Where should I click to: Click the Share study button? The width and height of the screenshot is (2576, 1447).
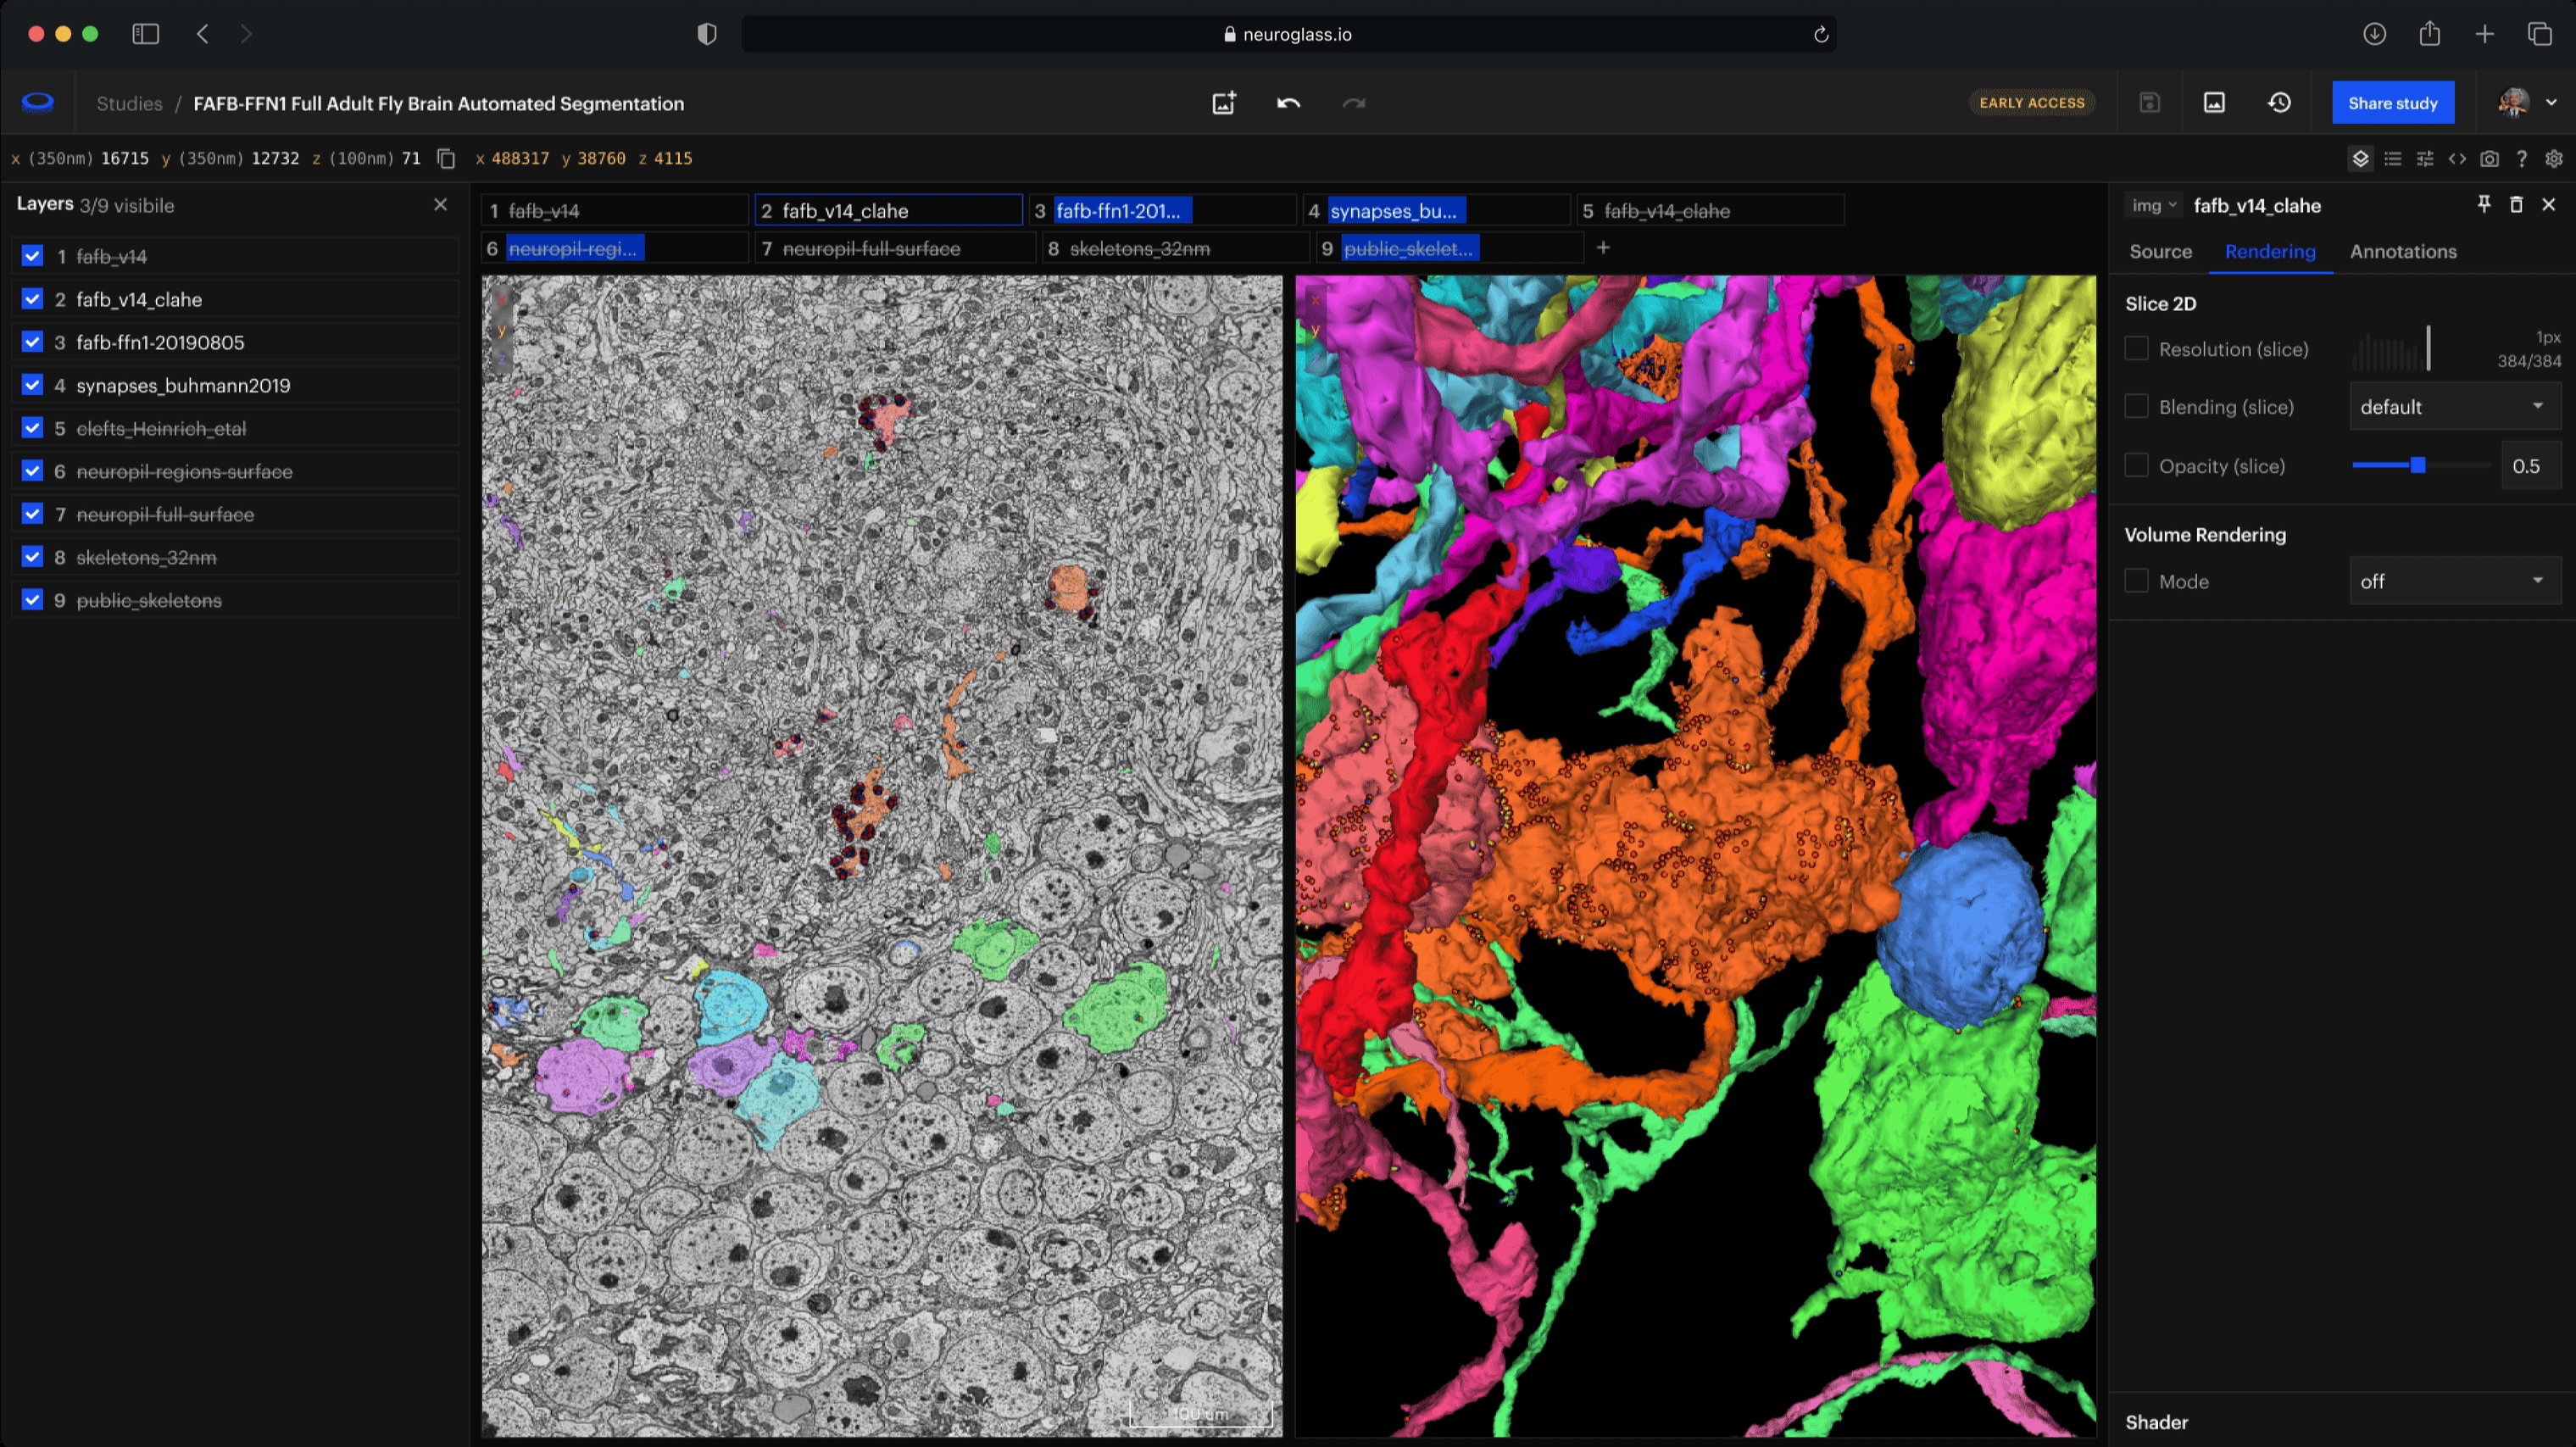tap(2392, 102)
